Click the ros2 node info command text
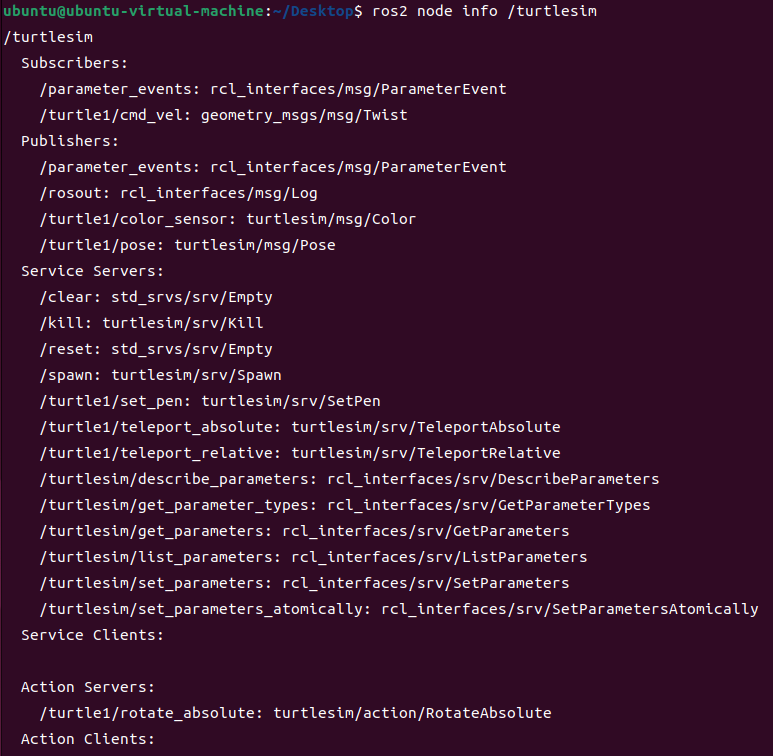This screenshot has width=773, height=756. [x=484, y=11]
